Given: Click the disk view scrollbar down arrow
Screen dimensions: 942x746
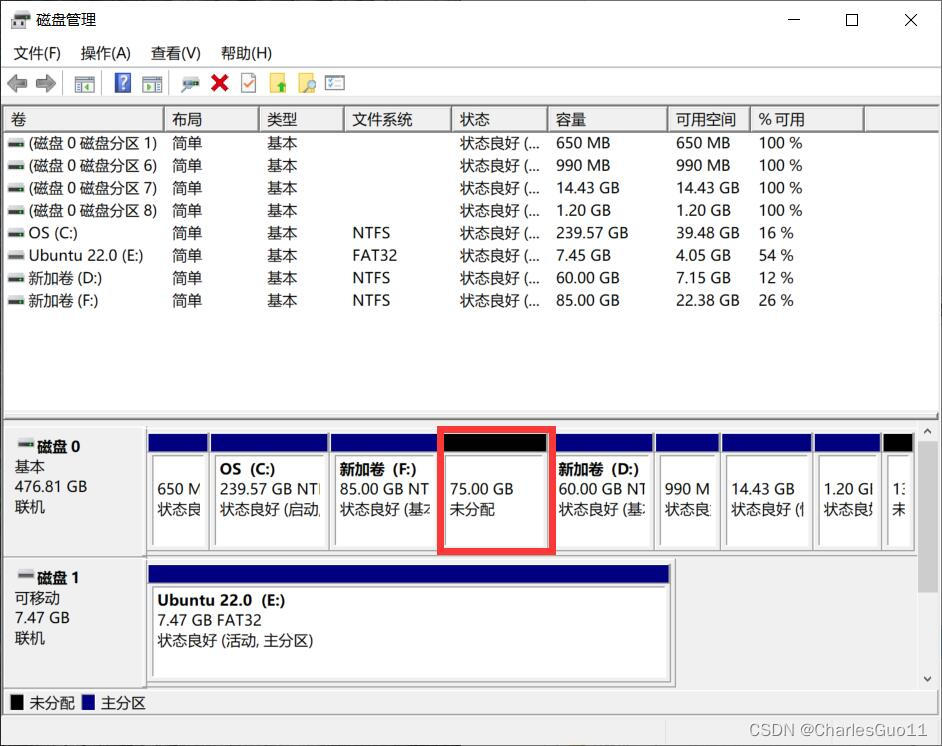Looking at the screenshot, I should (x=928, y=679).
